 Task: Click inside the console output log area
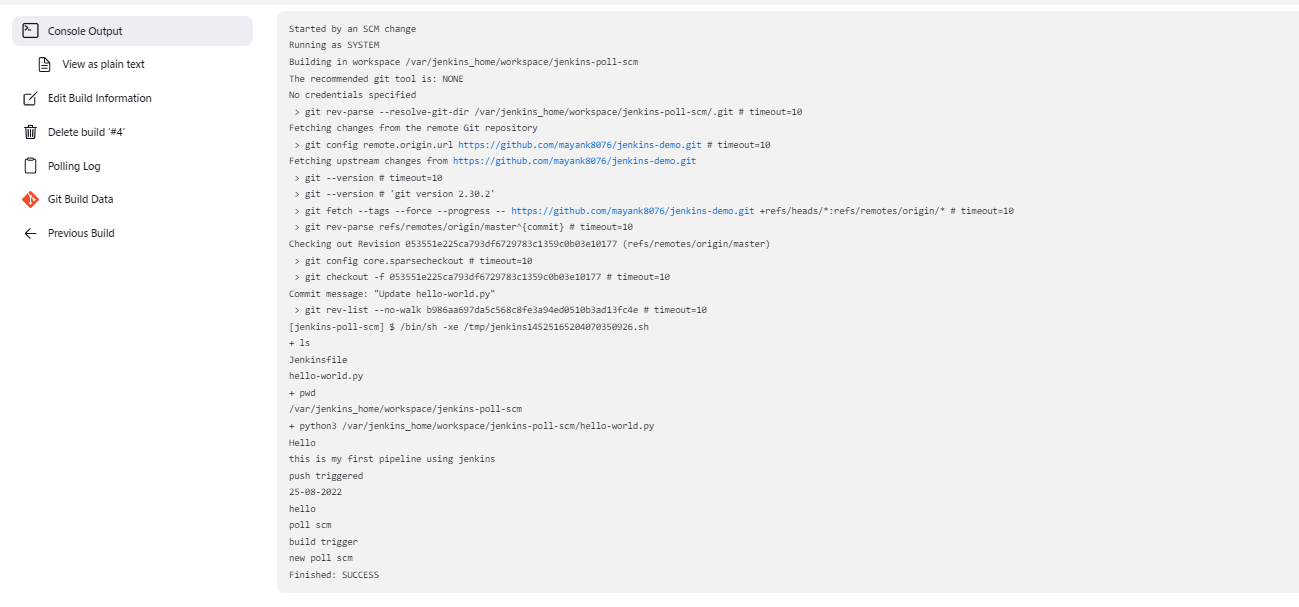click(700, 400)
